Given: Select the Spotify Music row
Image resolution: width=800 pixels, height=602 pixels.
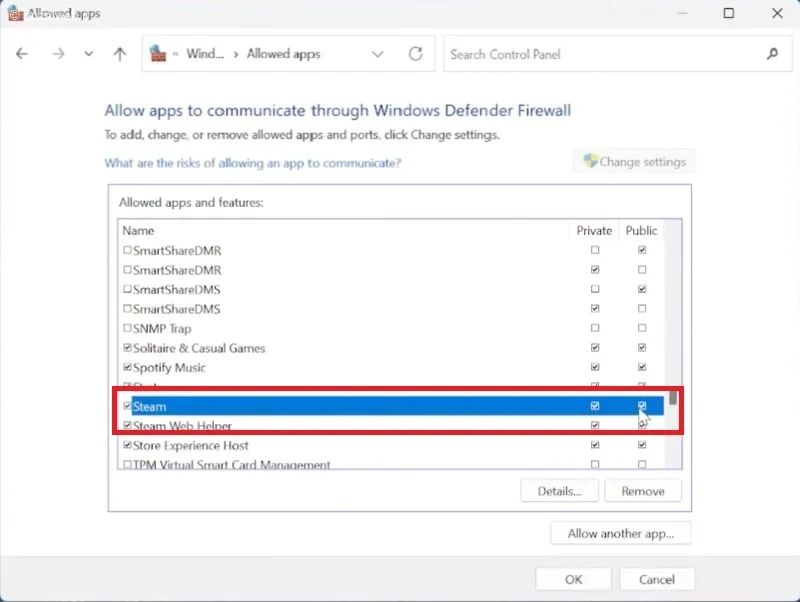Looking at the screenshot, I should tap(393, 367).
